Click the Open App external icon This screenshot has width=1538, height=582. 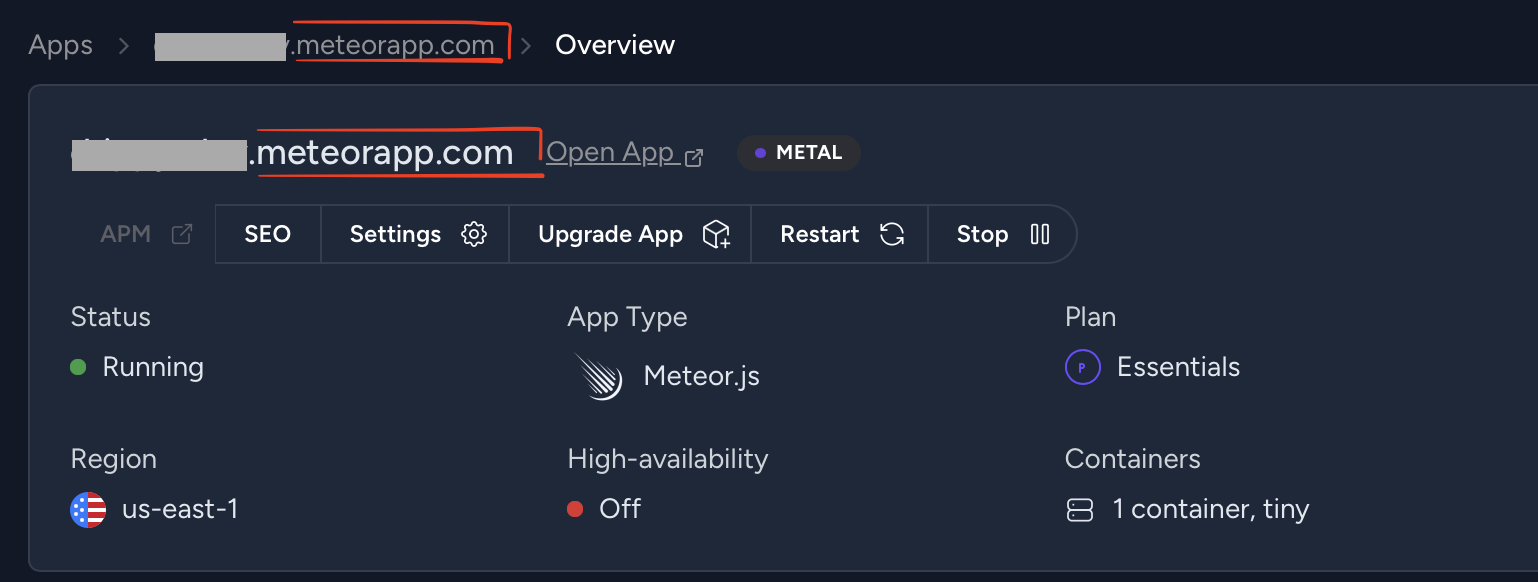(694, 157)
